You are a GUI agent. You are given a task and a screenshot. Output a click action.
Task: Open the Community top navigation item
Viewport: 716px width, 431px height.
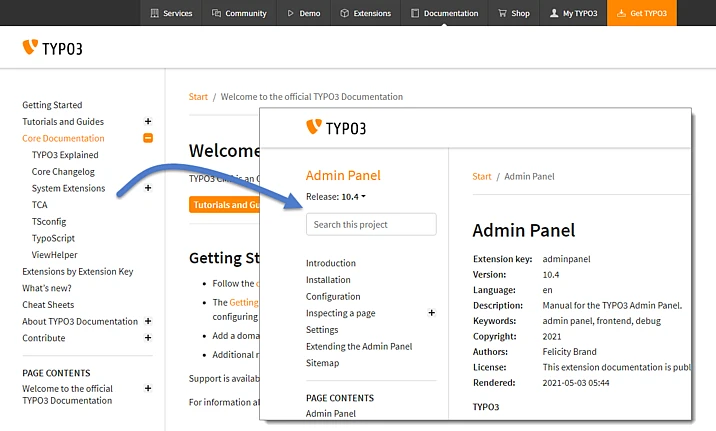click(239, 13)
